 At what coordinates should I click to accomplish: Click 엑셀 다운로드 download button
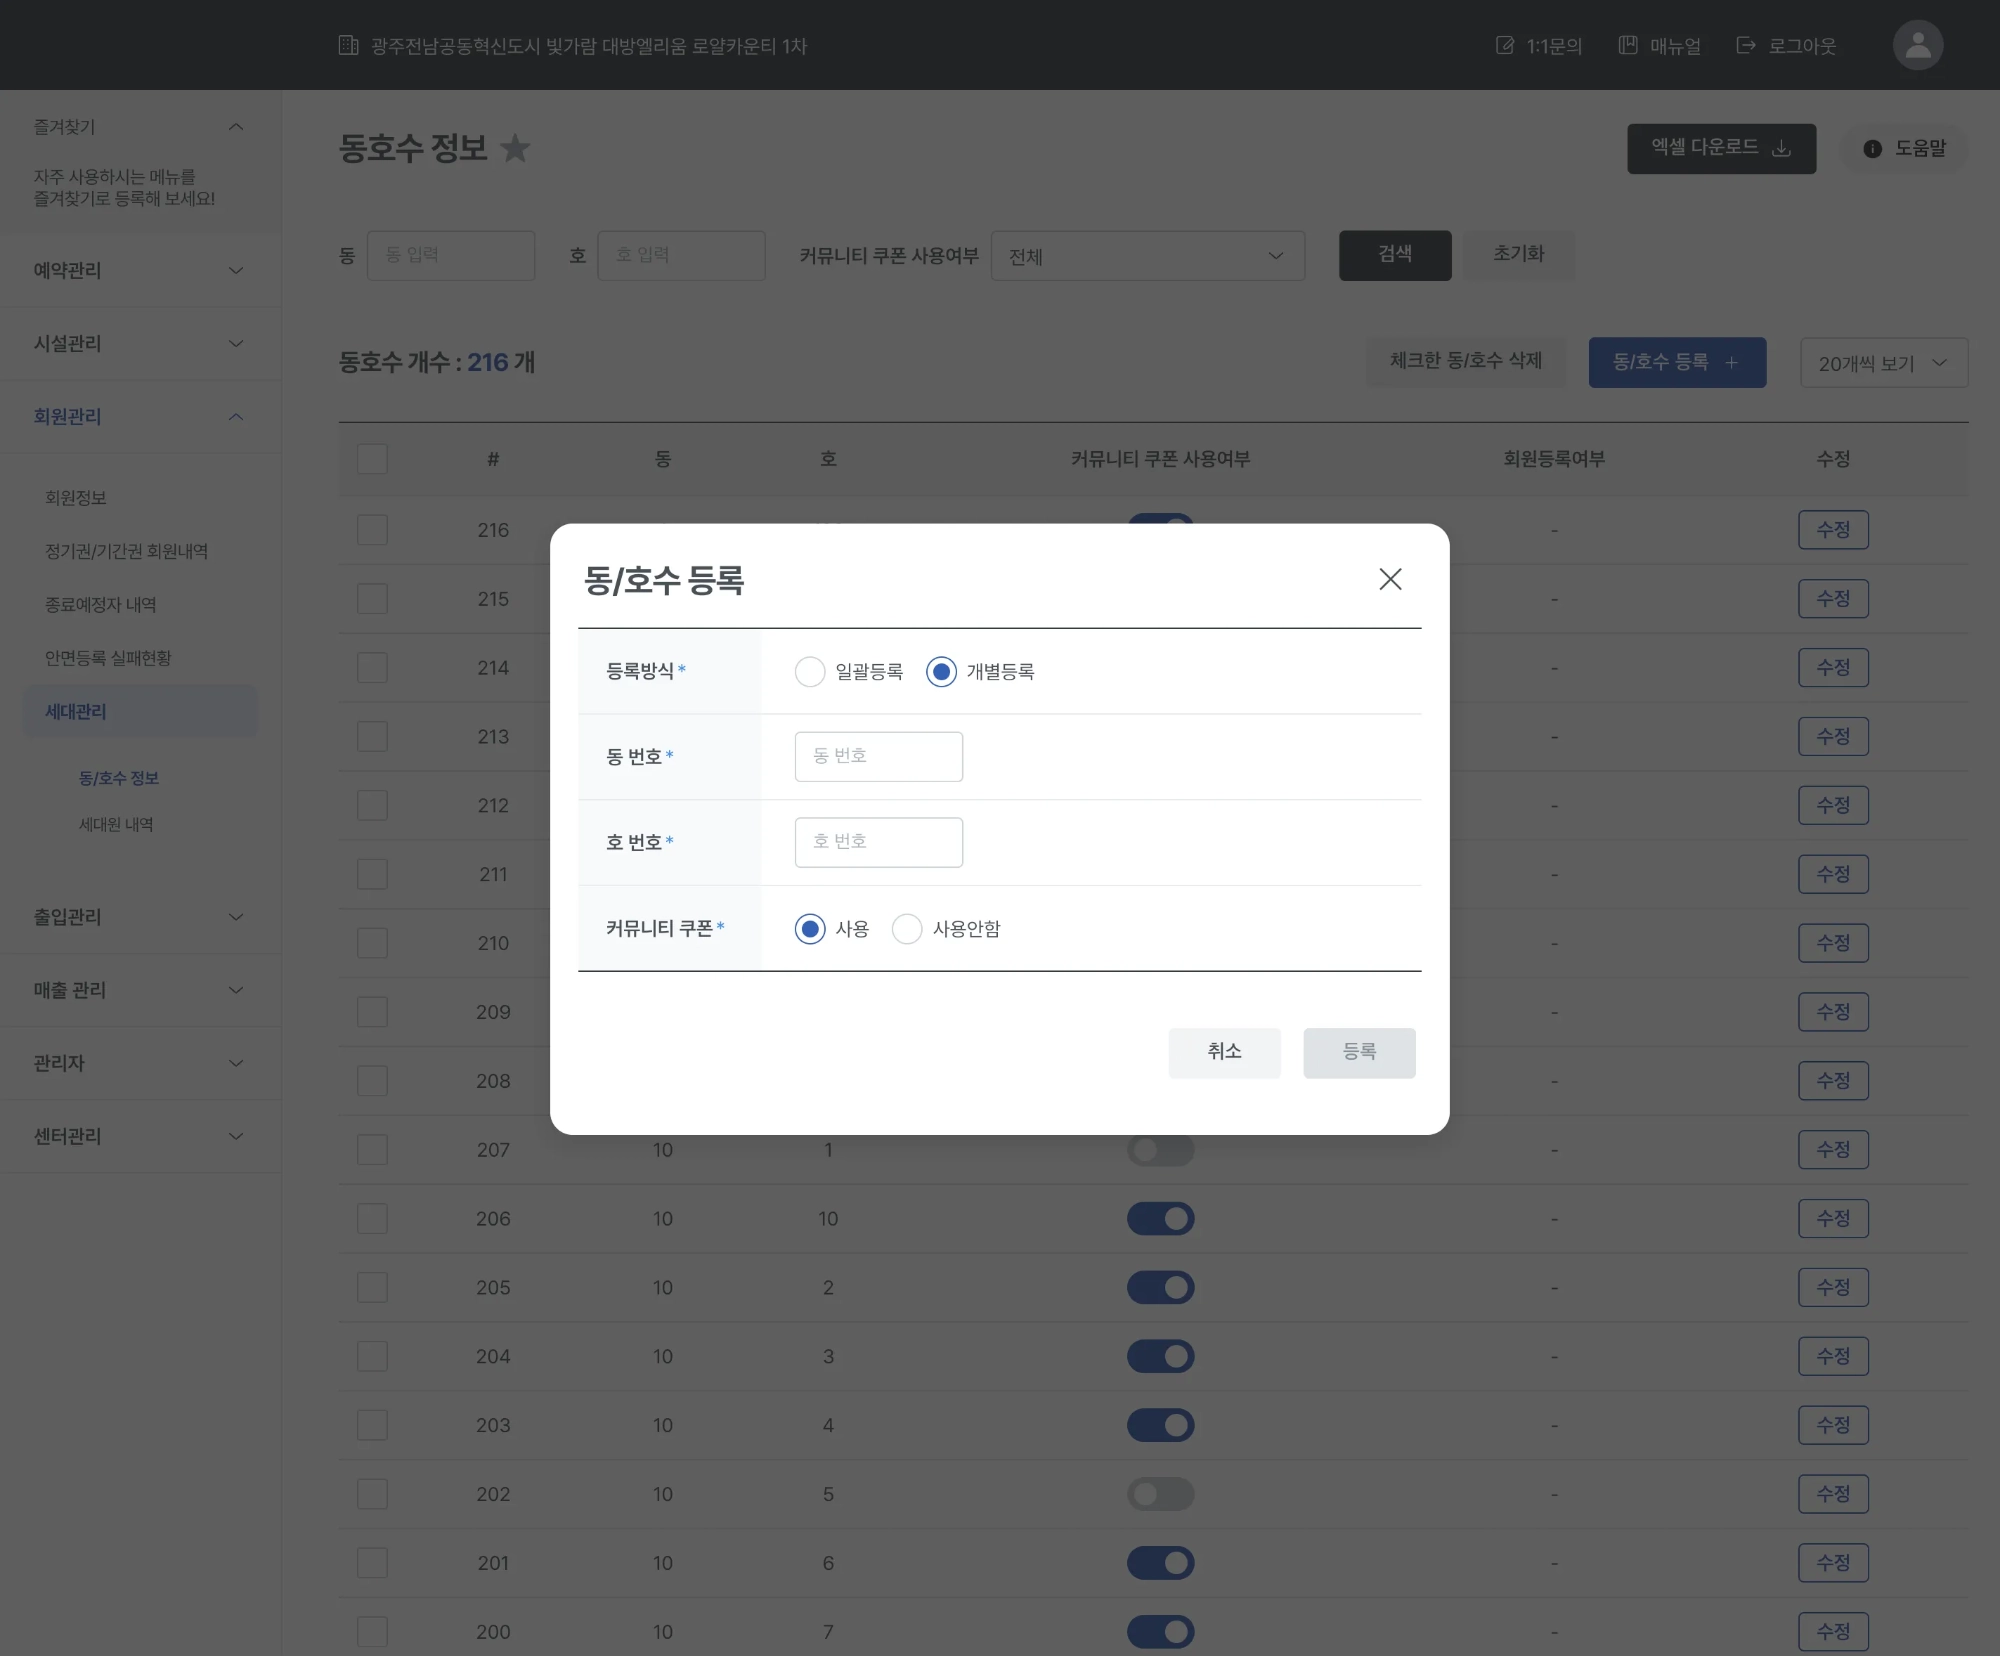tap(1721, 148)
